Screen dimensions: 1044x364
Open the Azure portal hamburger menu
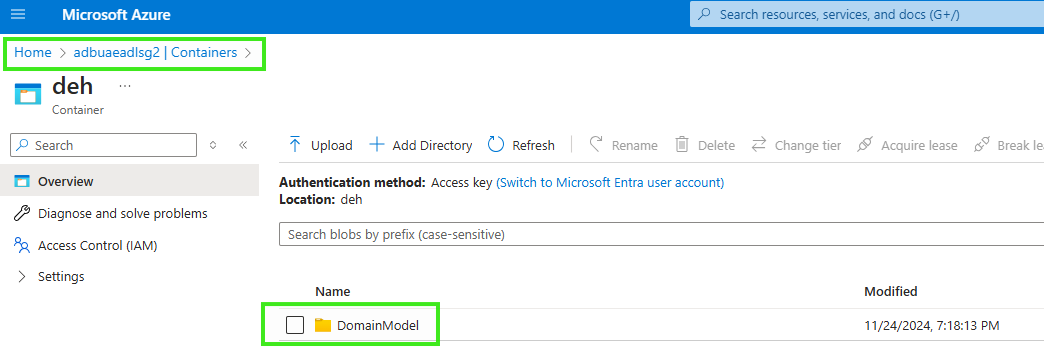click(x=18, y=14)
